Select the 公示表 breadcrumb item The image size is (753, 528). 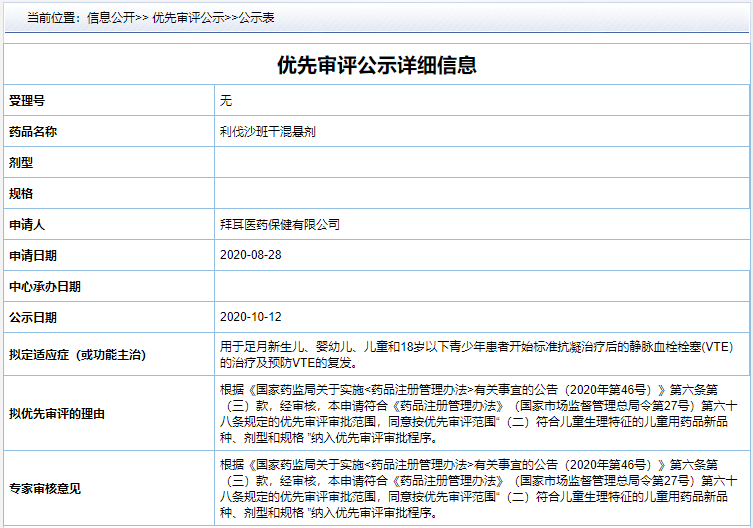[x=256, y=18]
